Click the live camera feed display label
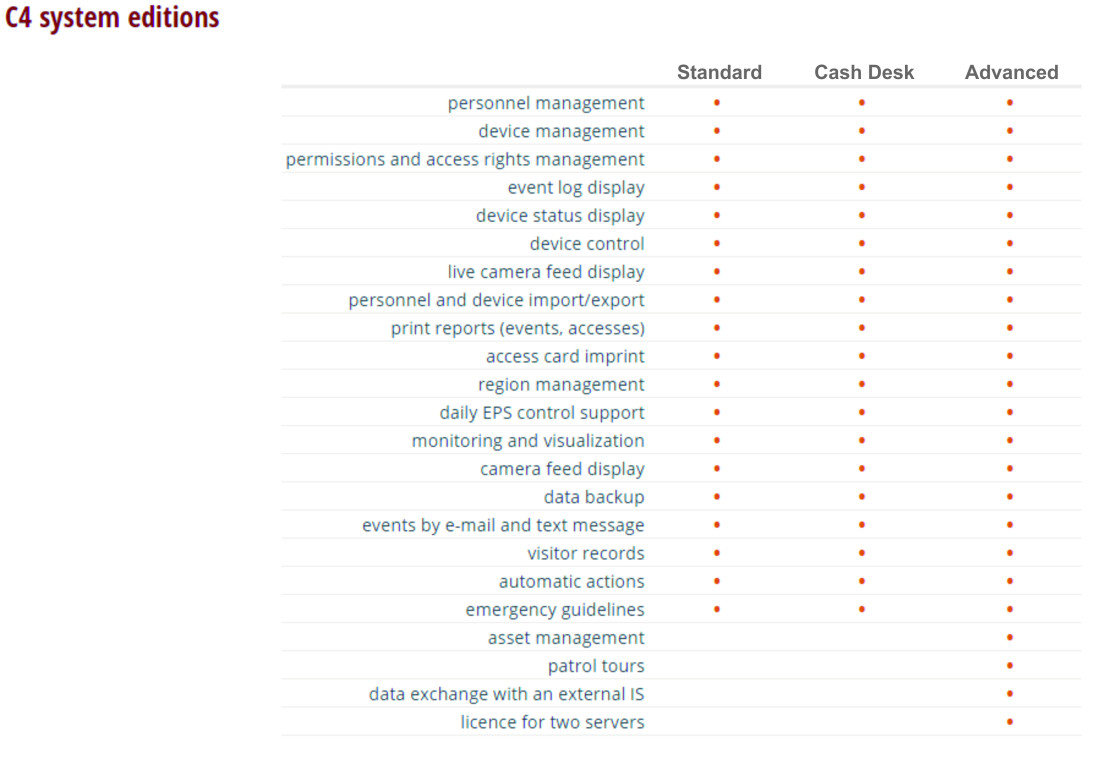Image resolution: width=1100 pixels, height=759 pixels. point(546,272)
